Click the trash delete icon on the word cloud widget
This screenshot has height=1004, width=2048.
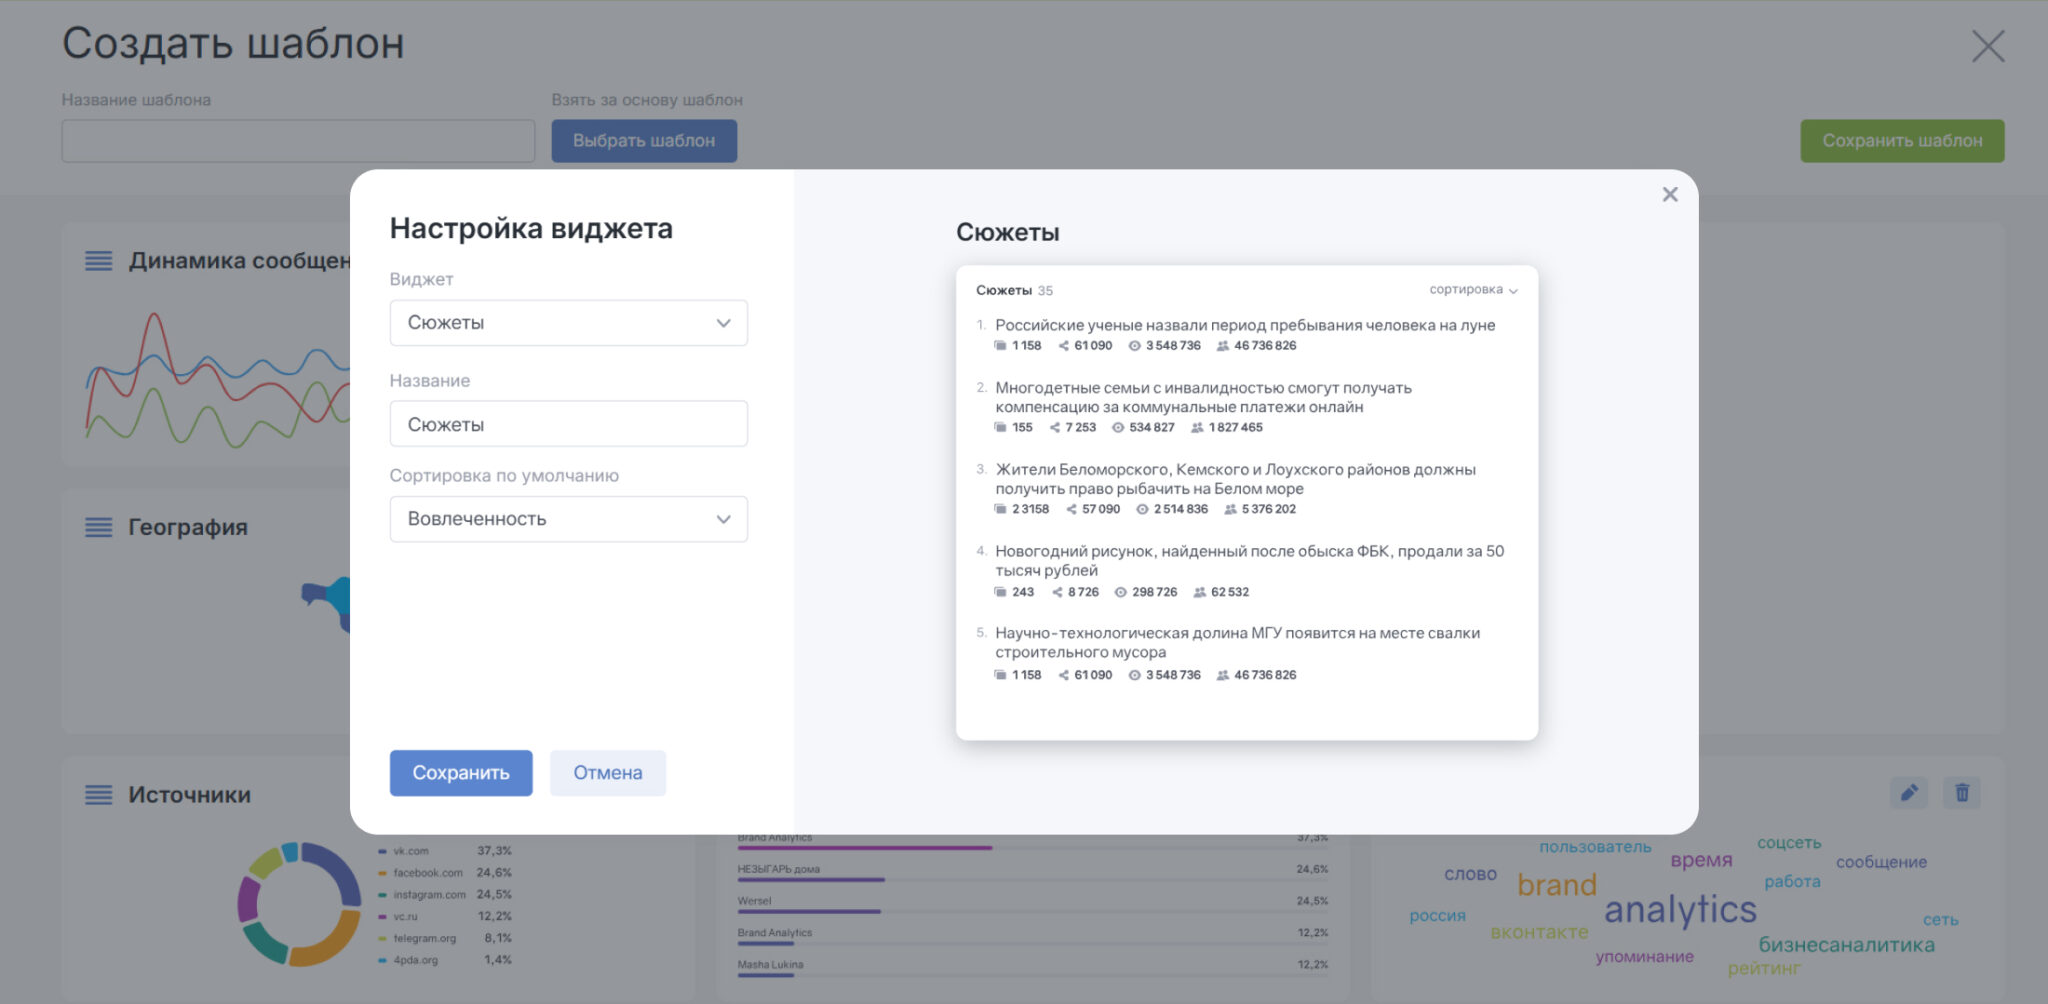[1962, 793]
